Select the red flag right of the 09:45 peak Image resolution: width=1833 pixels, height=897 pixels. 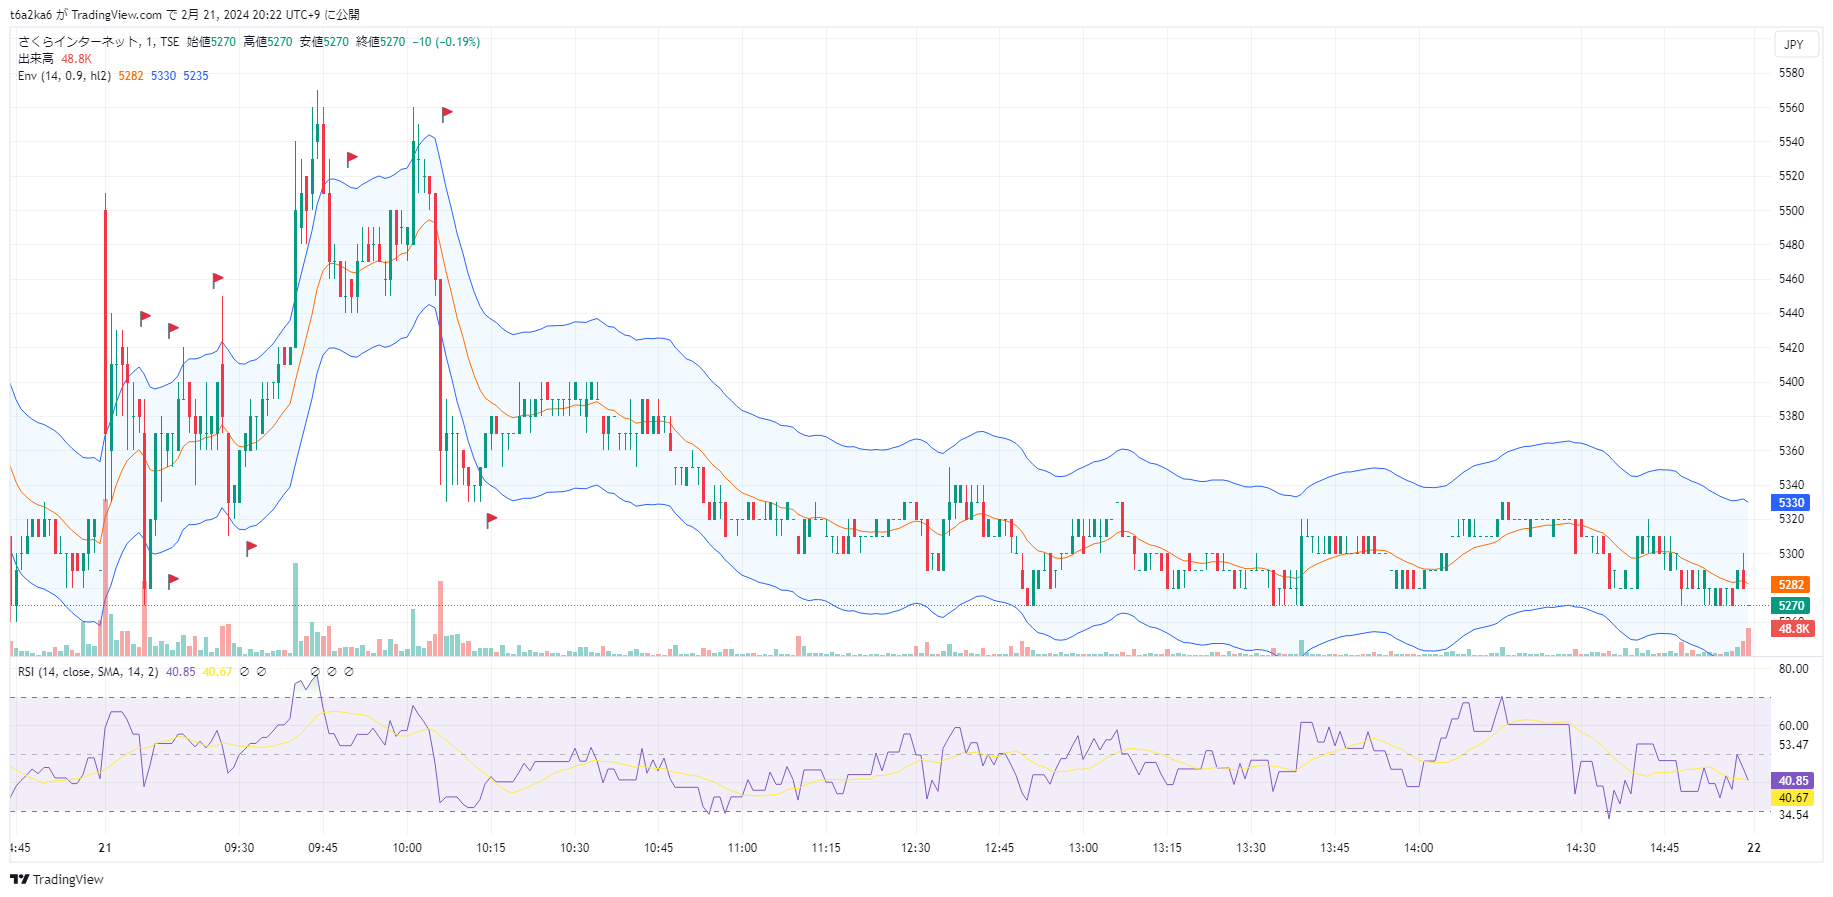[352, 158]
